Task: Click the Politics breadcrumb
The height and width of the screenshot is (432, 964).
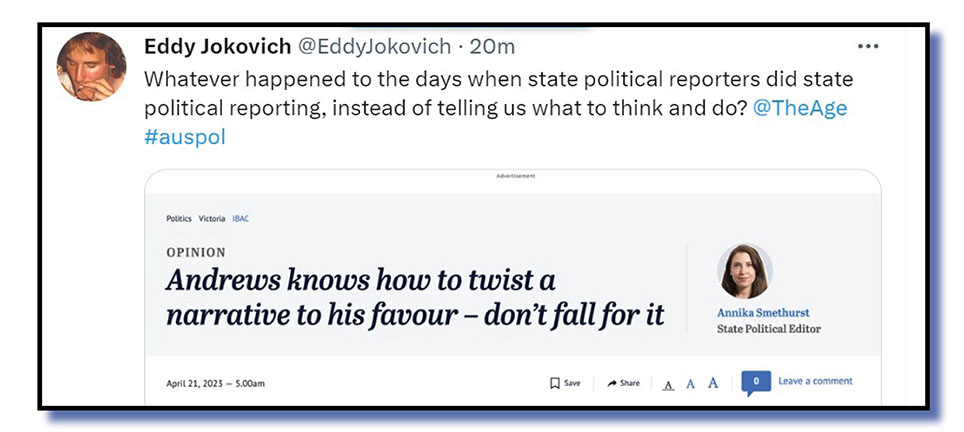Action: [180, 218]
